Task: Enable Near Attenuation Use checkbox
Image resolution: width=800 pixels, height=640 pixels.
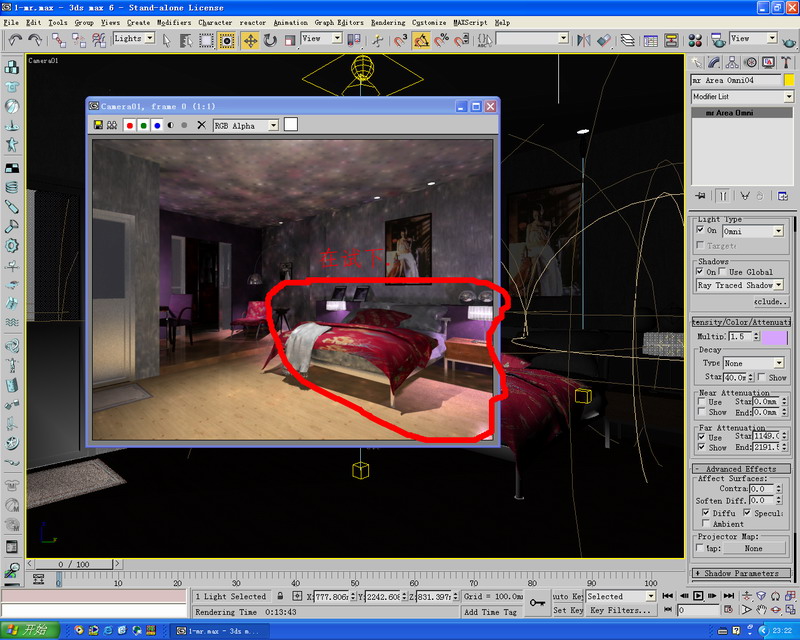Action: 702,402
